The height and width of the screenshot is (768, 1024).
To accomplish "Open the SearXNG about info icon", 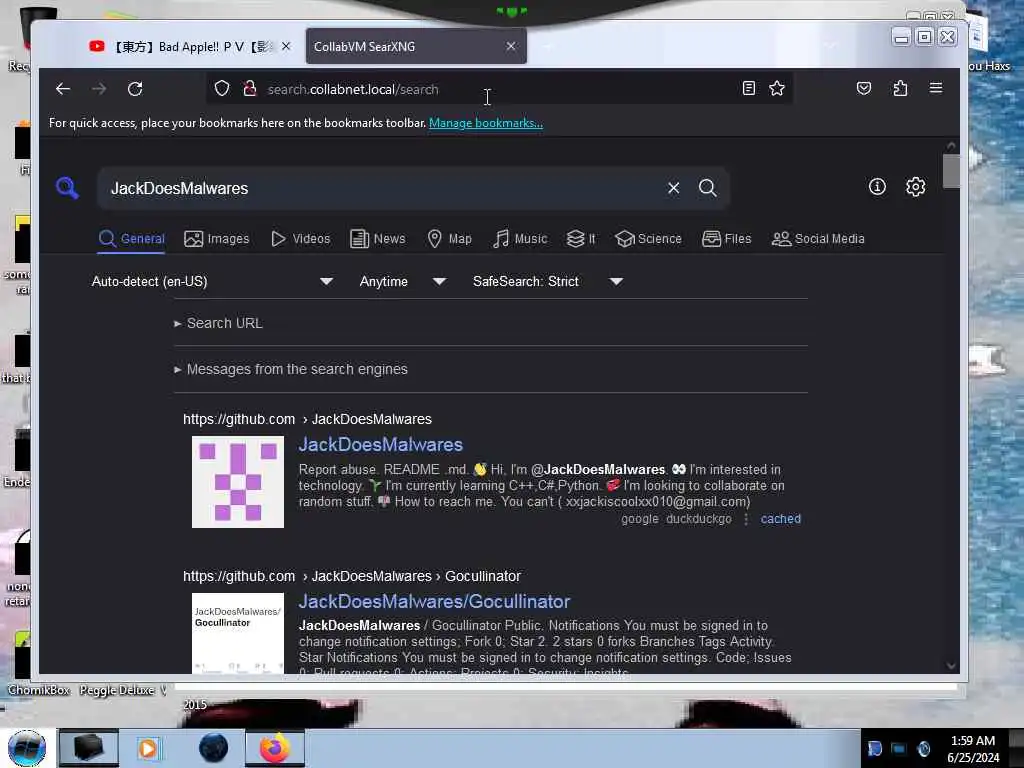I will coord(877,187).
